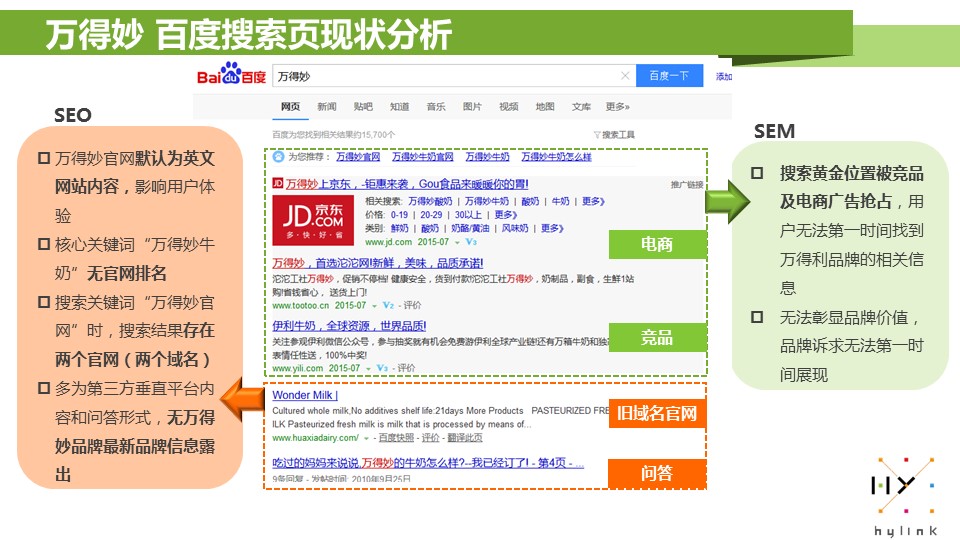Click the small red JD icon before the ad title
Screen dimensions: 960x540
(278, 184)
